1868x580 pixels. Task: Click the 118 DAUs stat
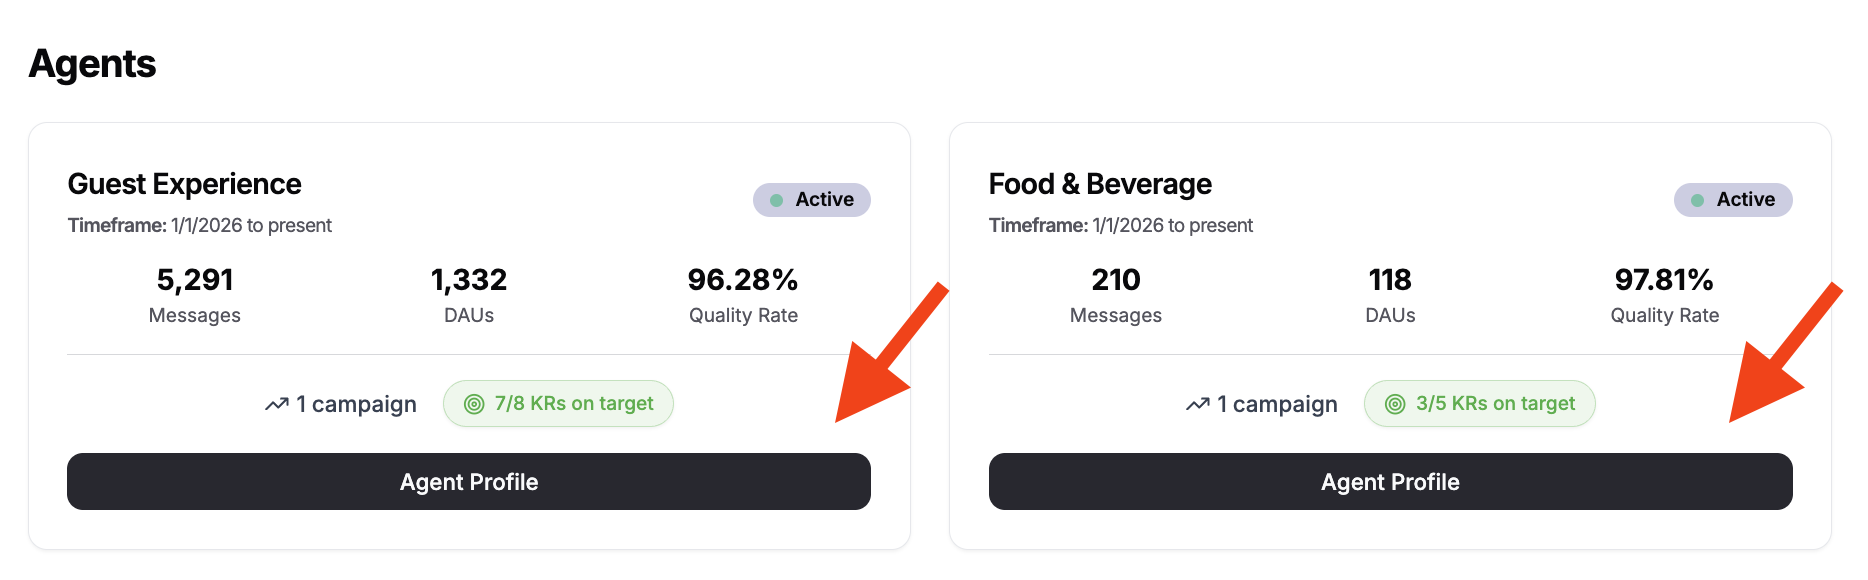[1390, 294]
